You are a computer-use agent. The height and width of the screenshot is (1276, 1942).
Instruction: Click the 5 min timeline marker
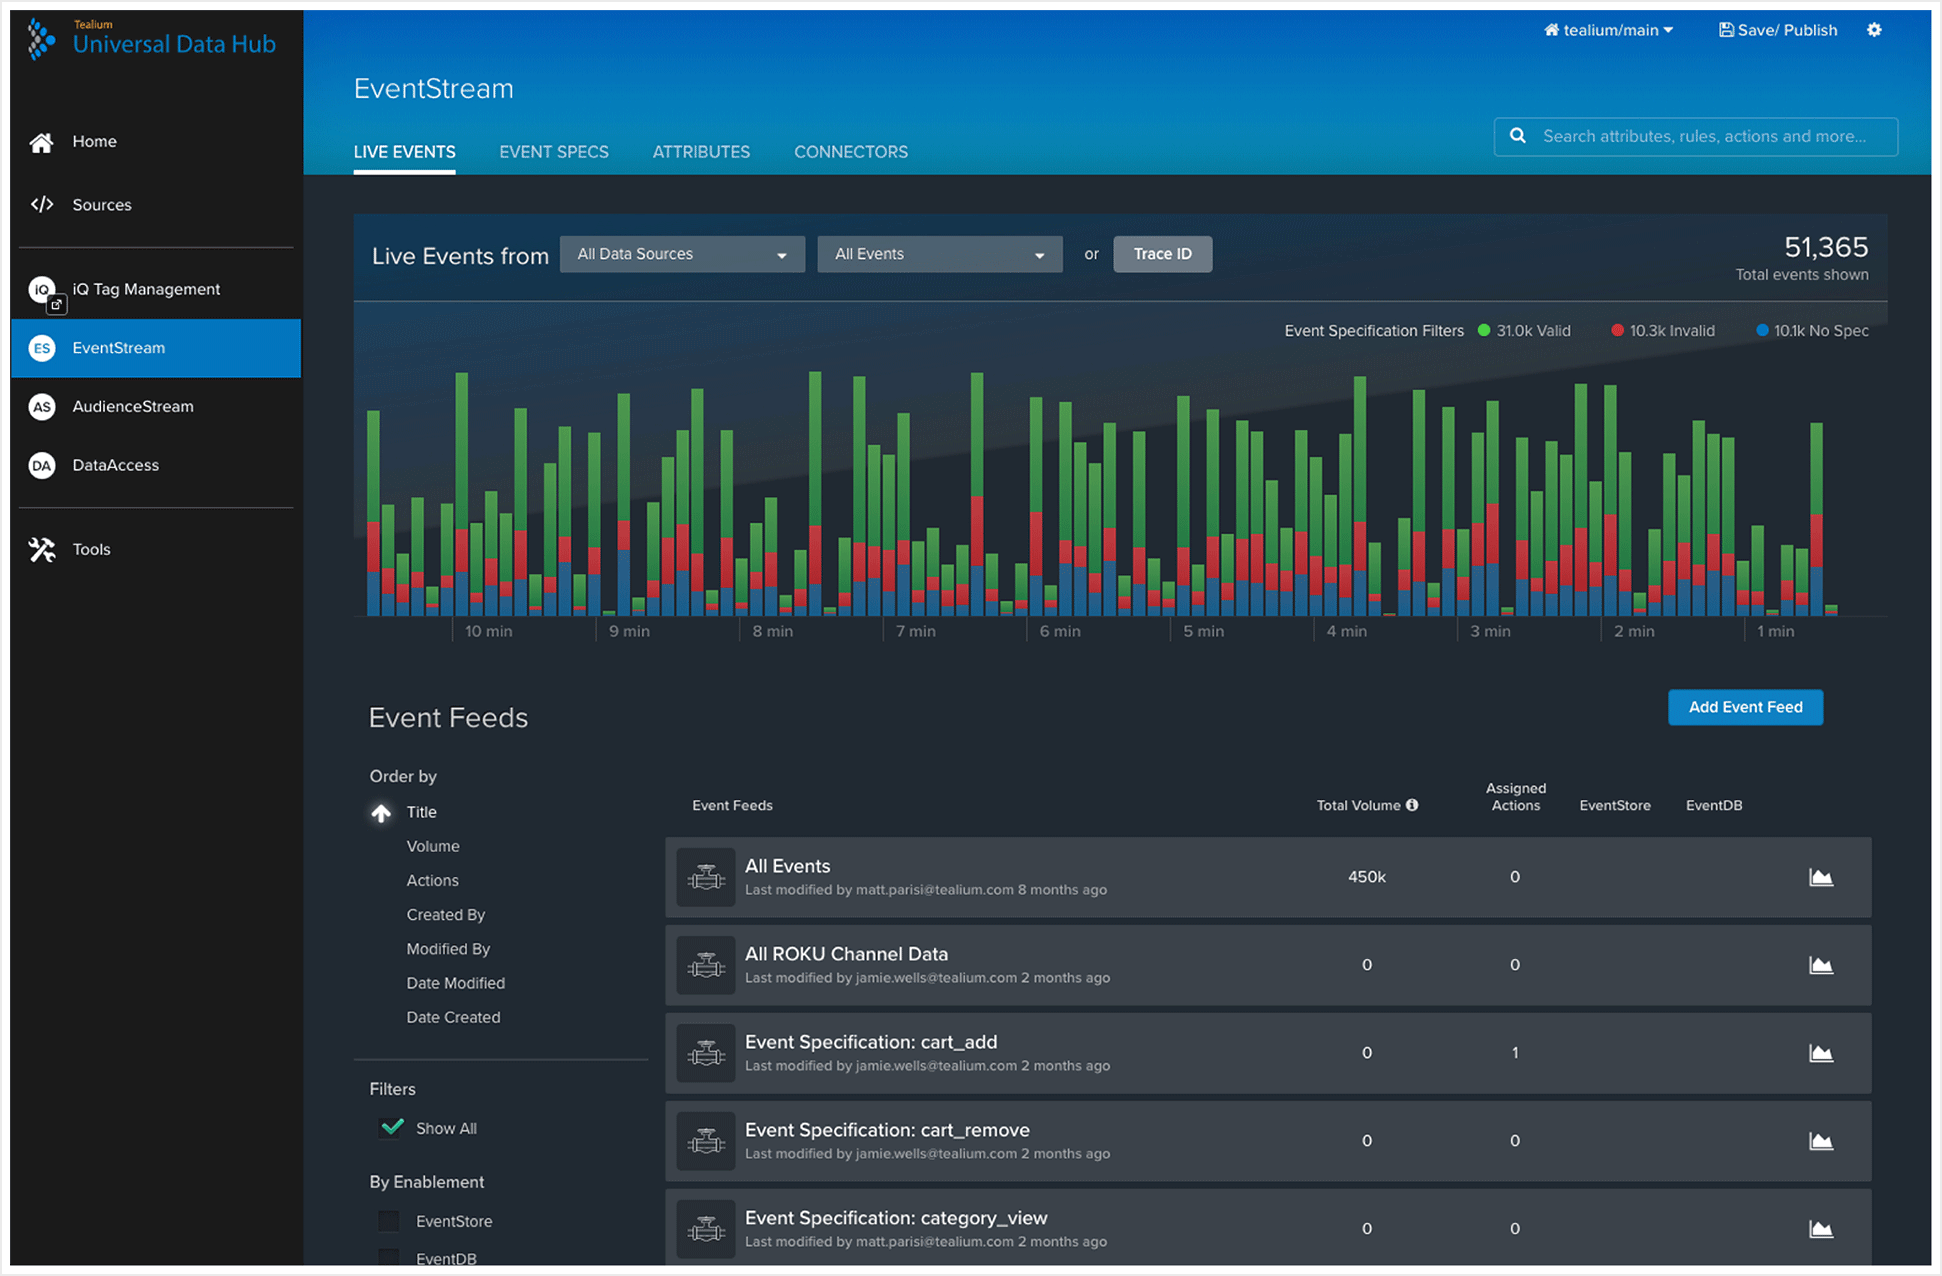[x=1203, y=631]
